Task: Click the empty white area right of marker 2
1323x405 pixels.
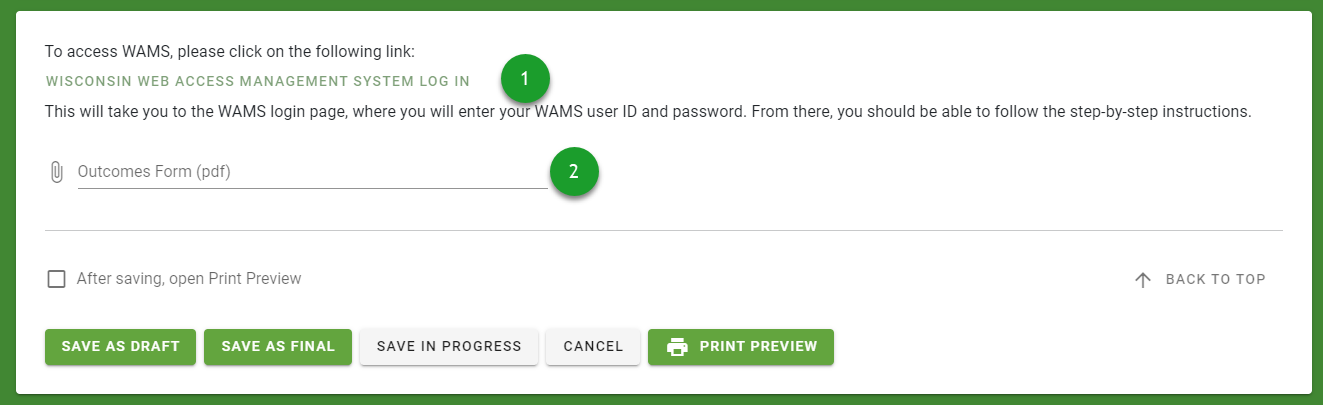Action: (940, 172)
